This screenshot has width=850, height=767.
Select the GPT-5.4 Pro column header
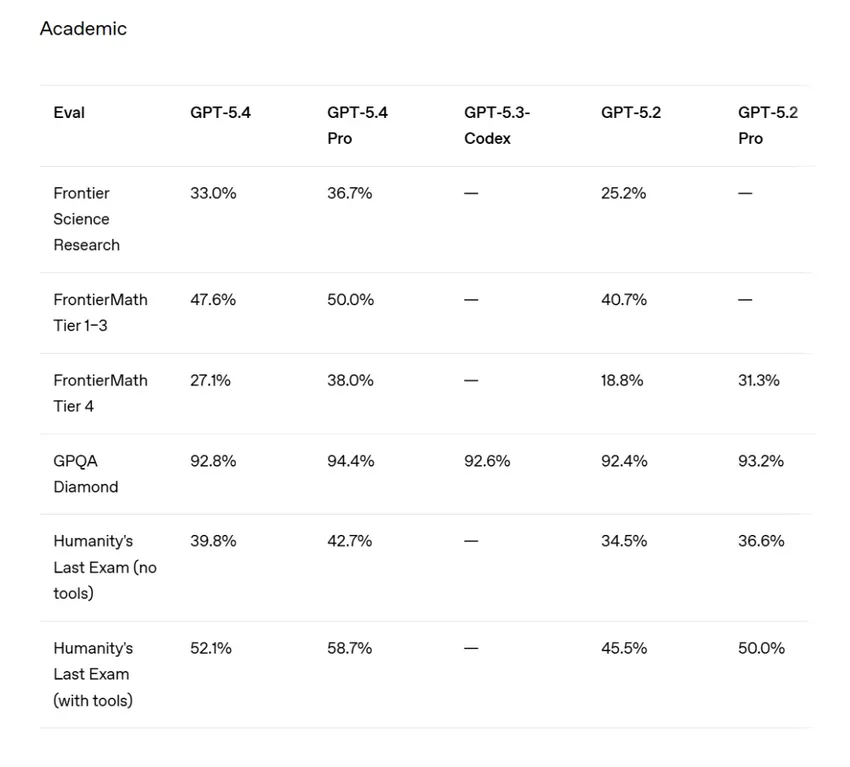[x=357, y=125]
